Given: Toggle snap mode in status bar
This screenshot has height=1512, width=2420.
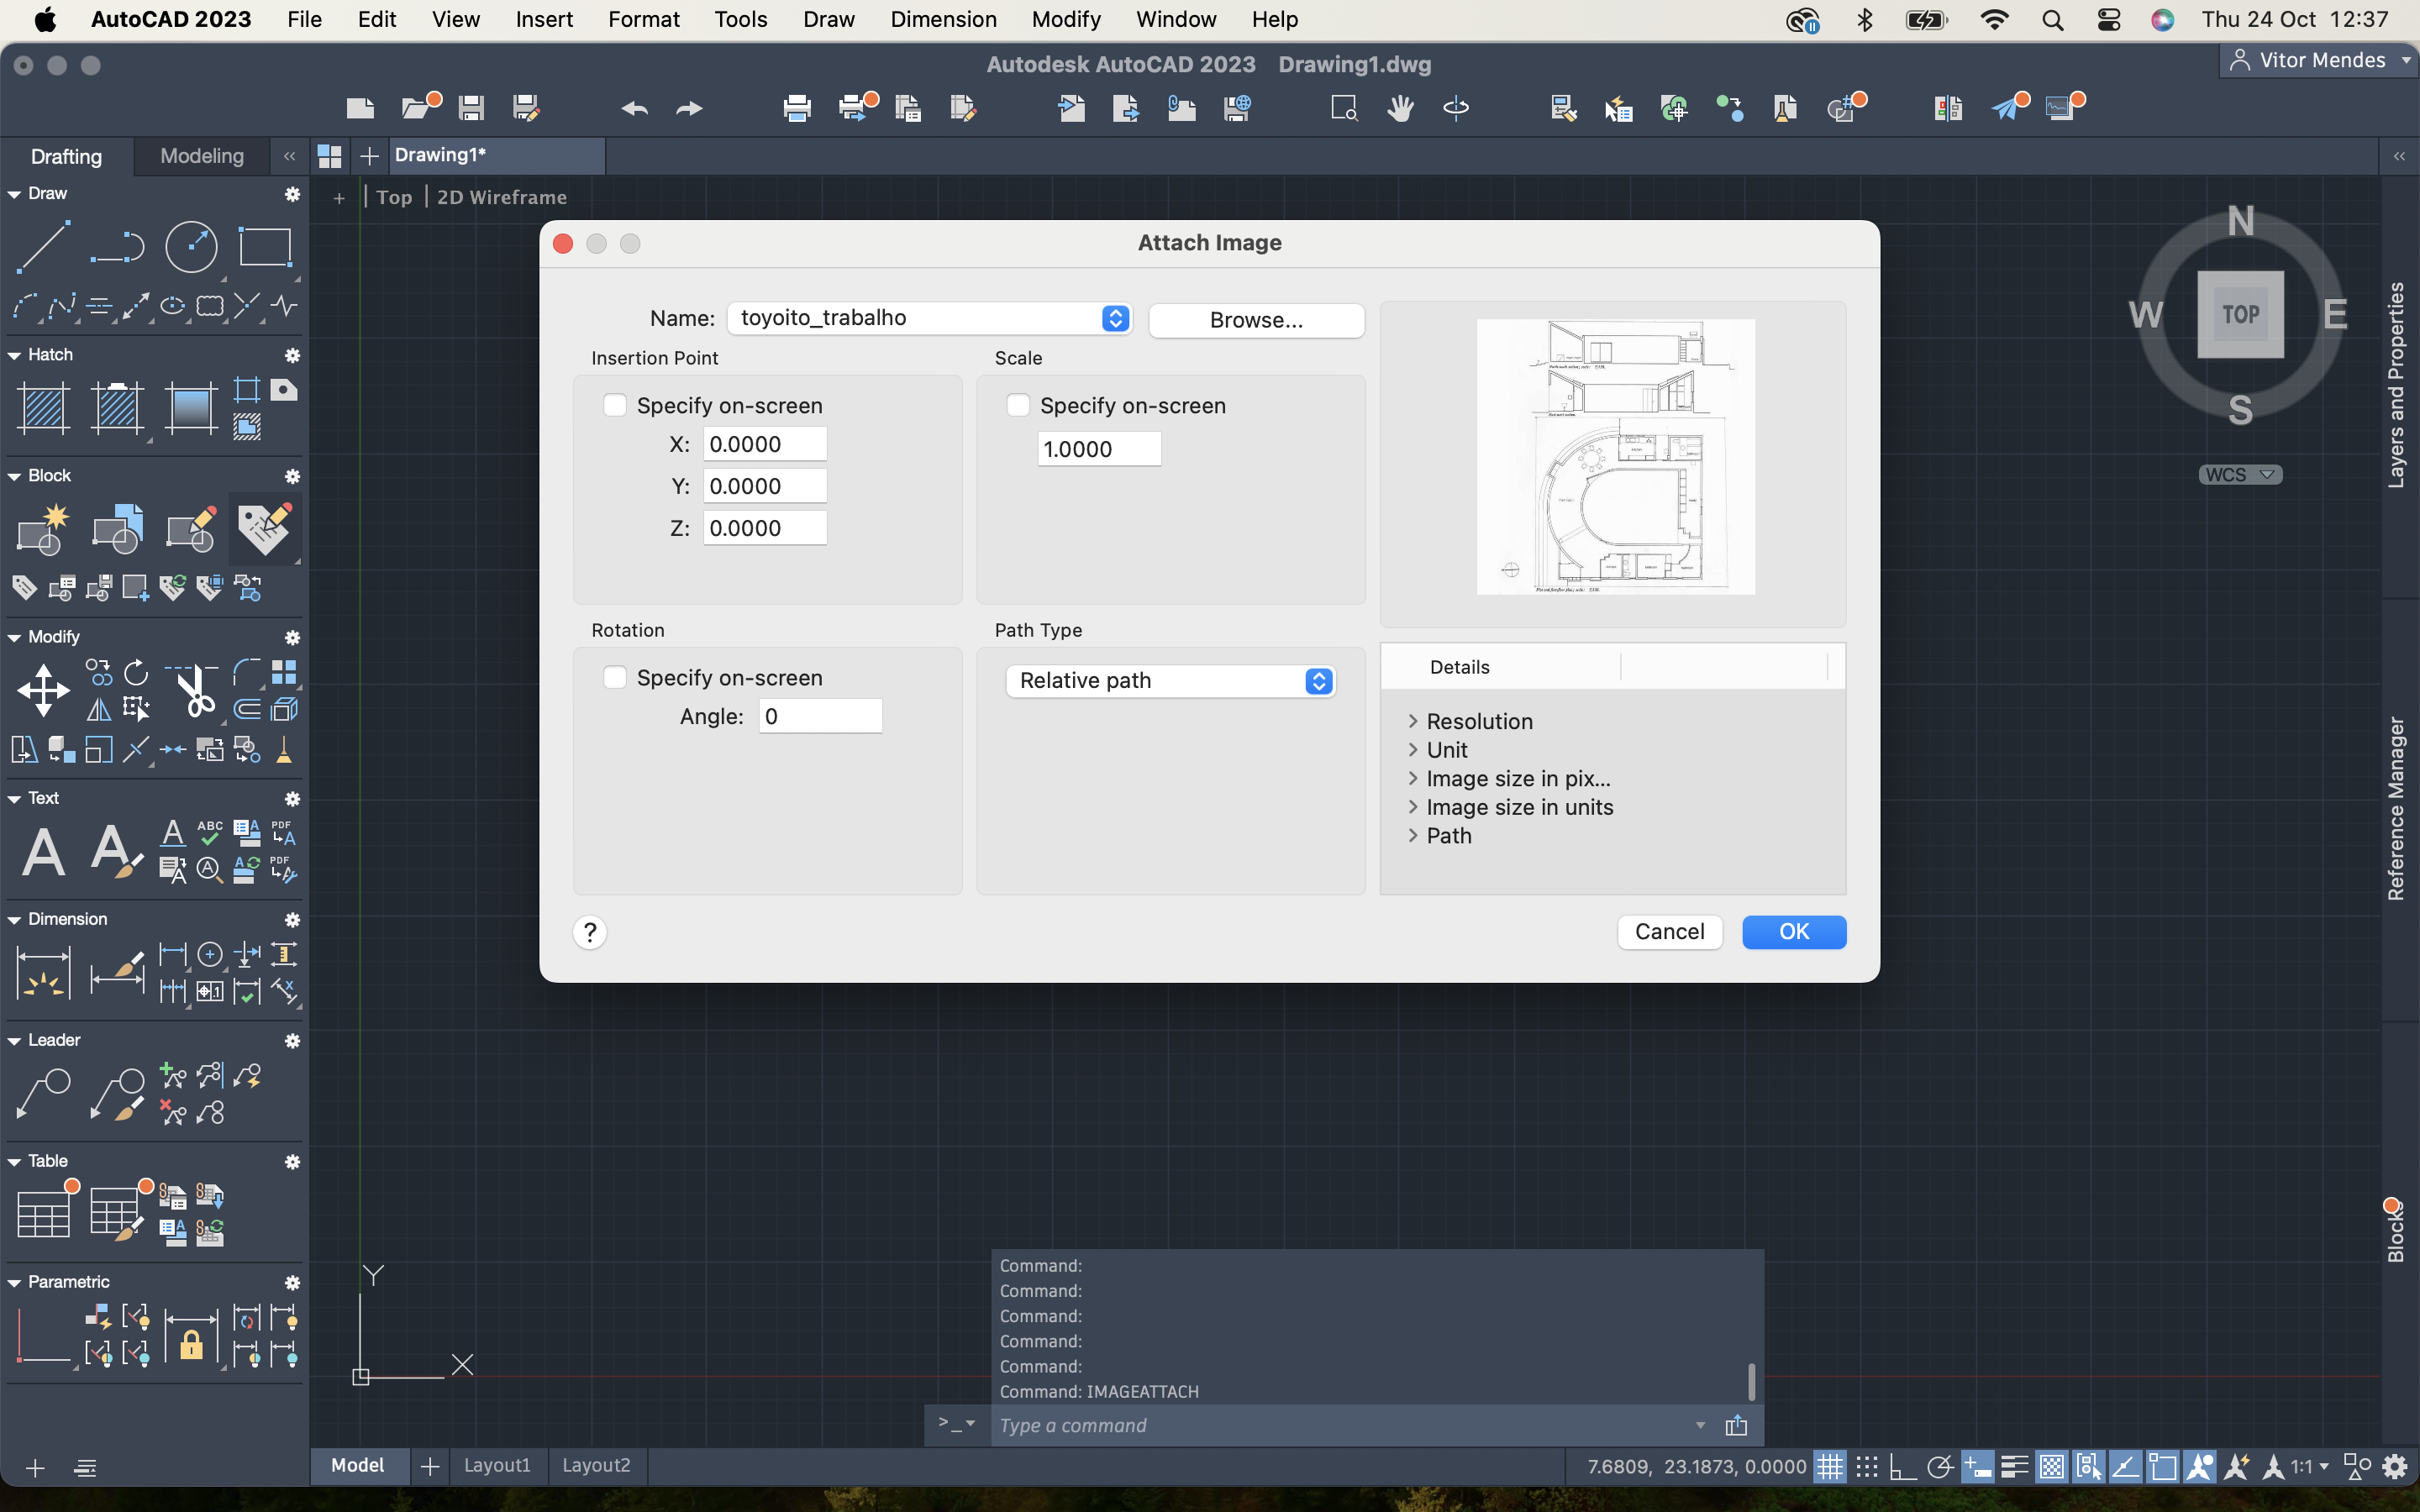Looking at the screenshot, I should pyautogui.click(x=1866, y=1467).
